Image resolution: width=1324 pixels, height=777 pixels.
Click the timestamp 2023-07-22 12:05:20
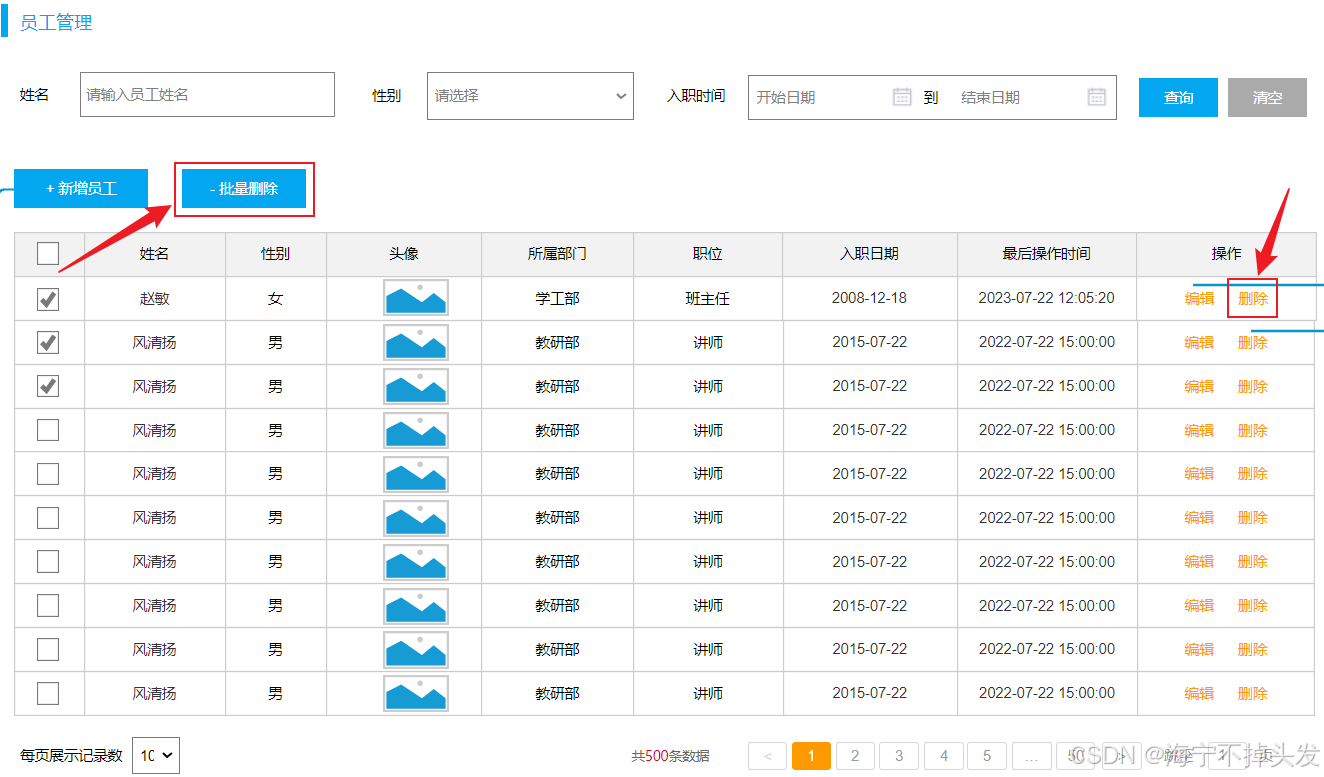1047,298
